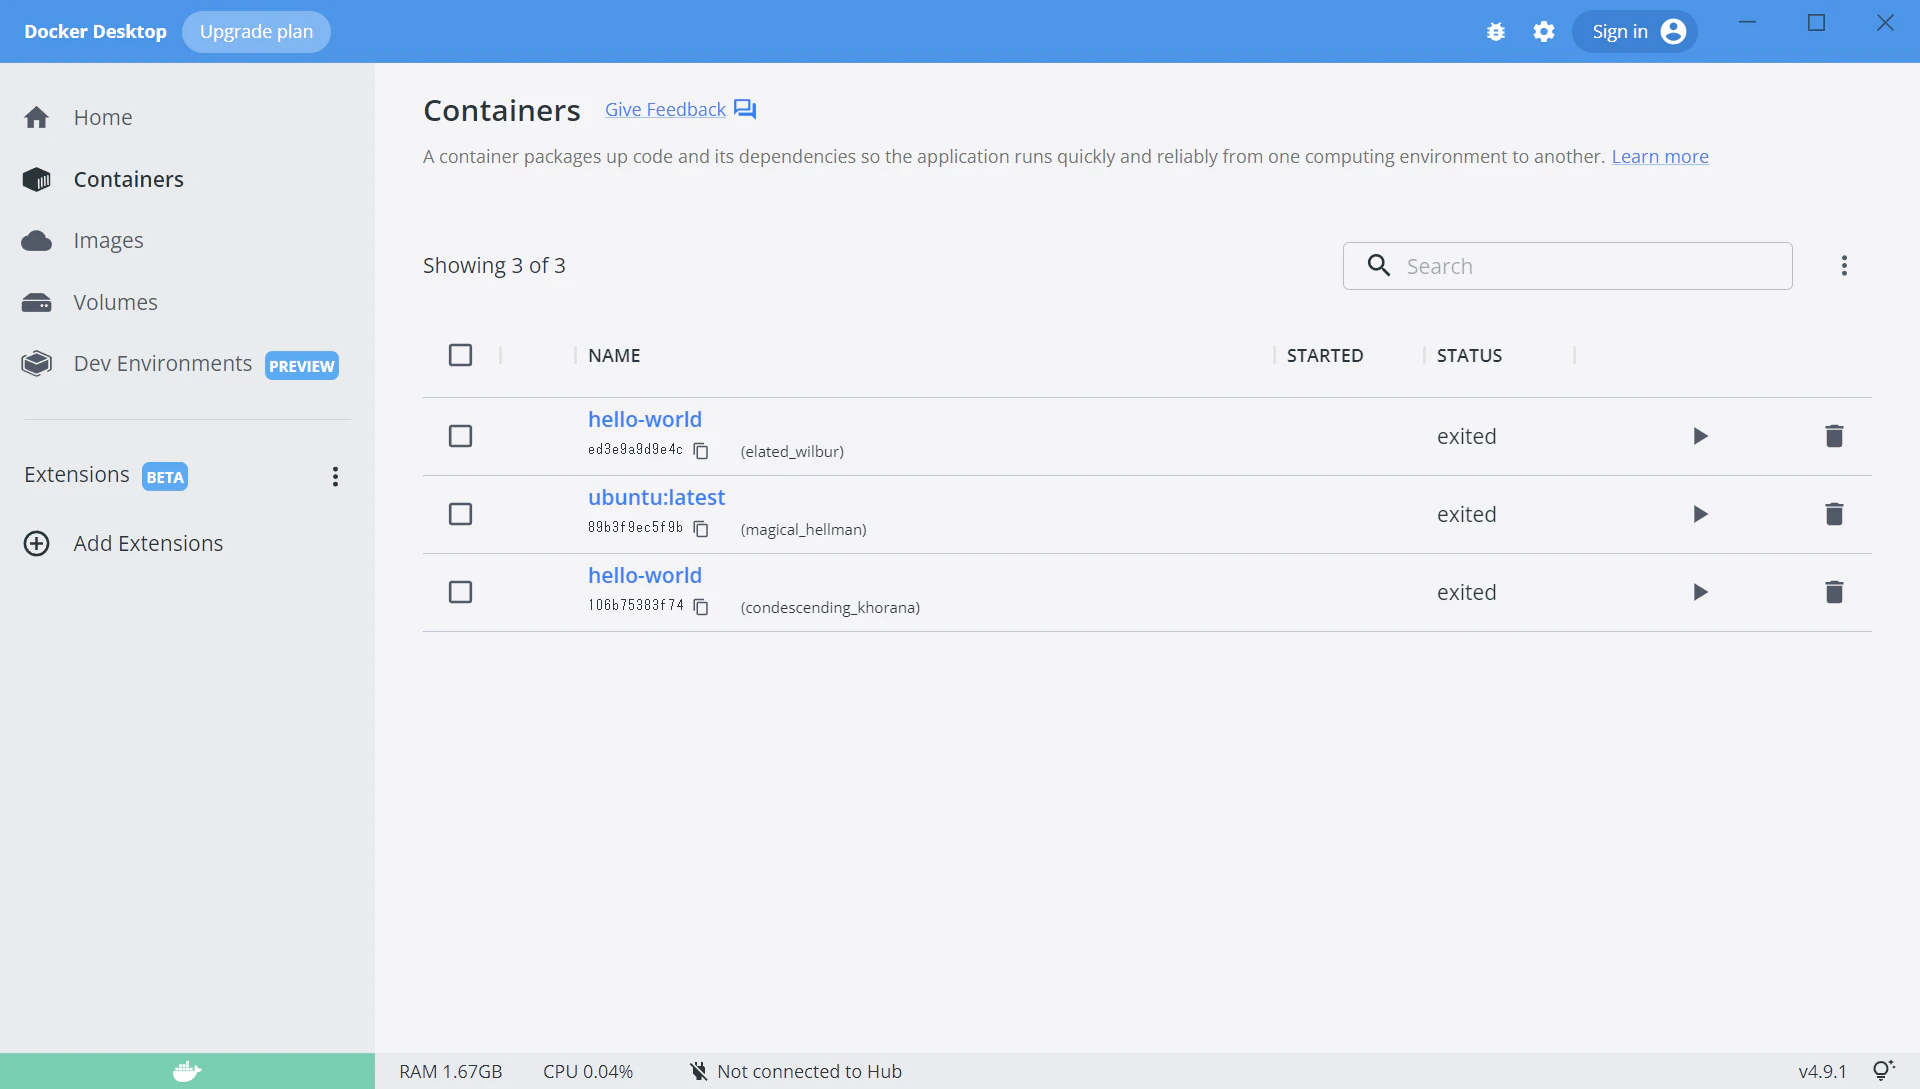Open the three-dot menu next to Search

(1844, 266)
